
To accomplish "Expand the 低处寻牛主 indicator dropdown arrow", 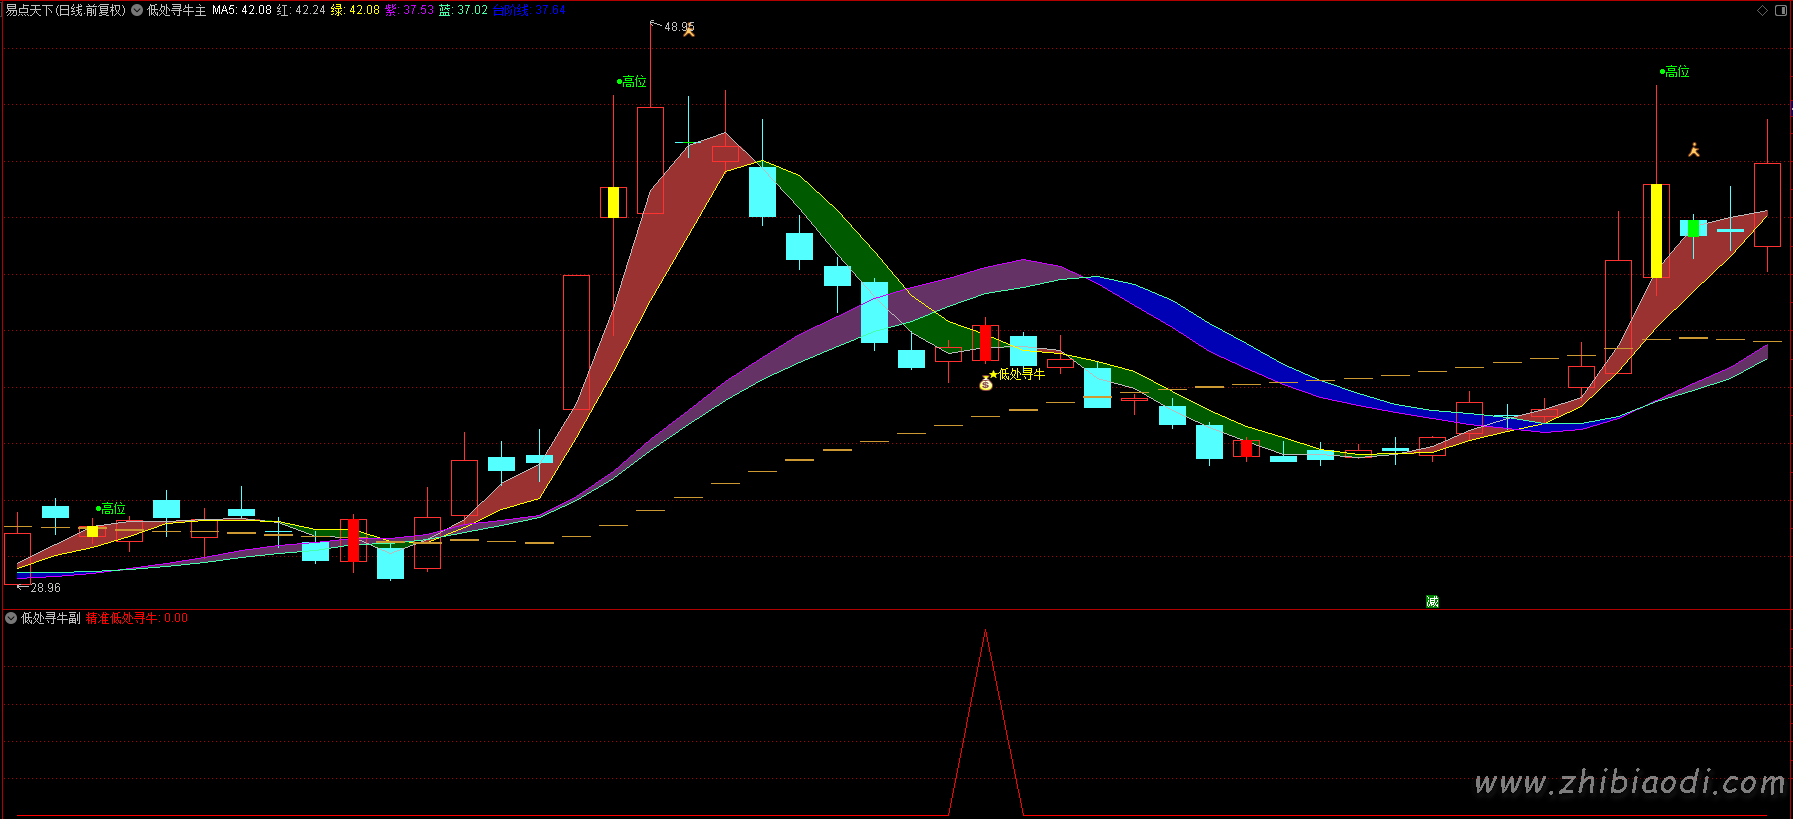I will [x=137, y=10].
